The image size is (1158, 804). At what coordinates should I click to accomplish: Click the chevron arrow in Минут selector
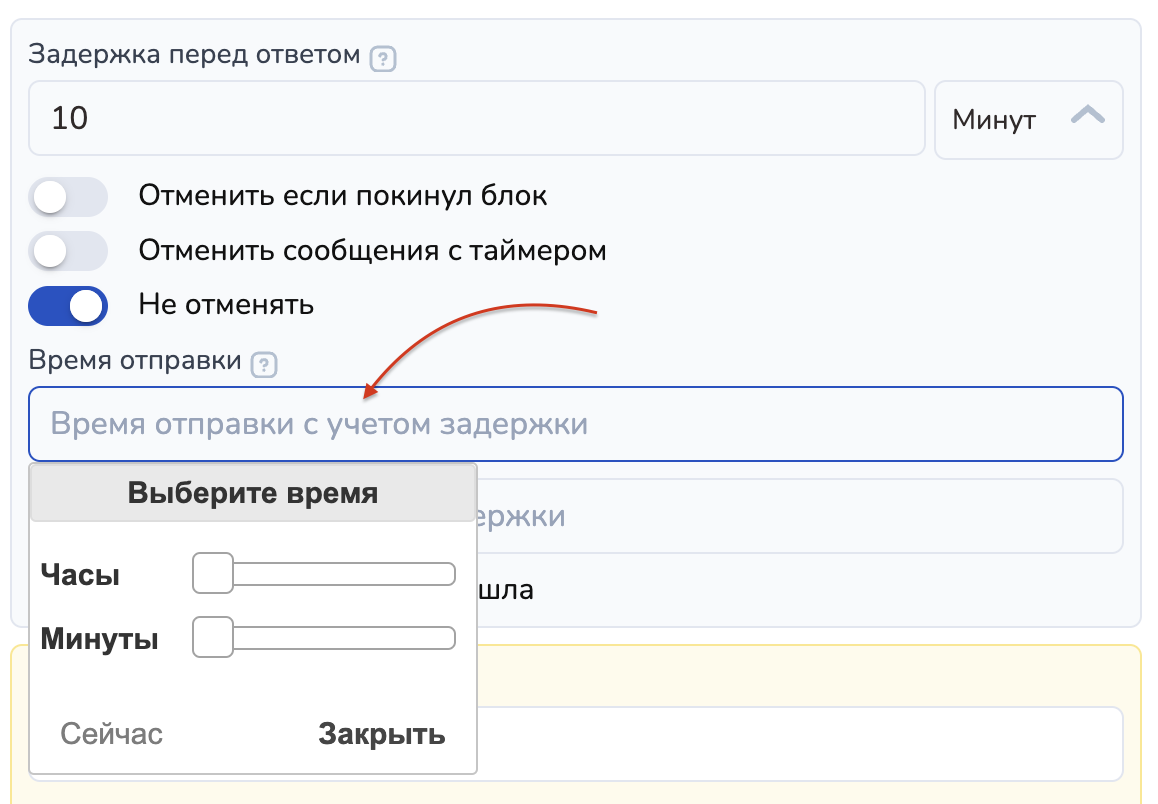pyautogui.click(x=1087, y=118)
